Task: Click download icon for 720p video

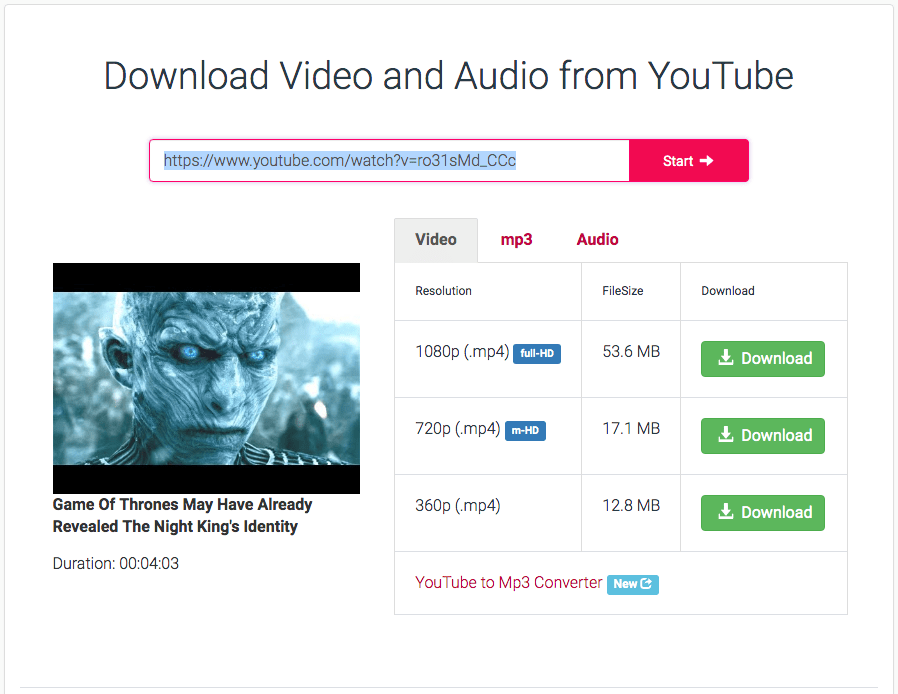Action: tap(727, 435)
